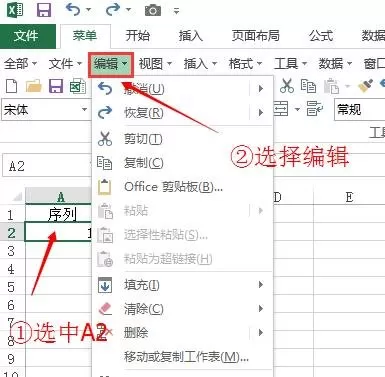This screenshot has height=377, width=385.
Task: Click the select-all corner triangle
Action: (17, 197)
